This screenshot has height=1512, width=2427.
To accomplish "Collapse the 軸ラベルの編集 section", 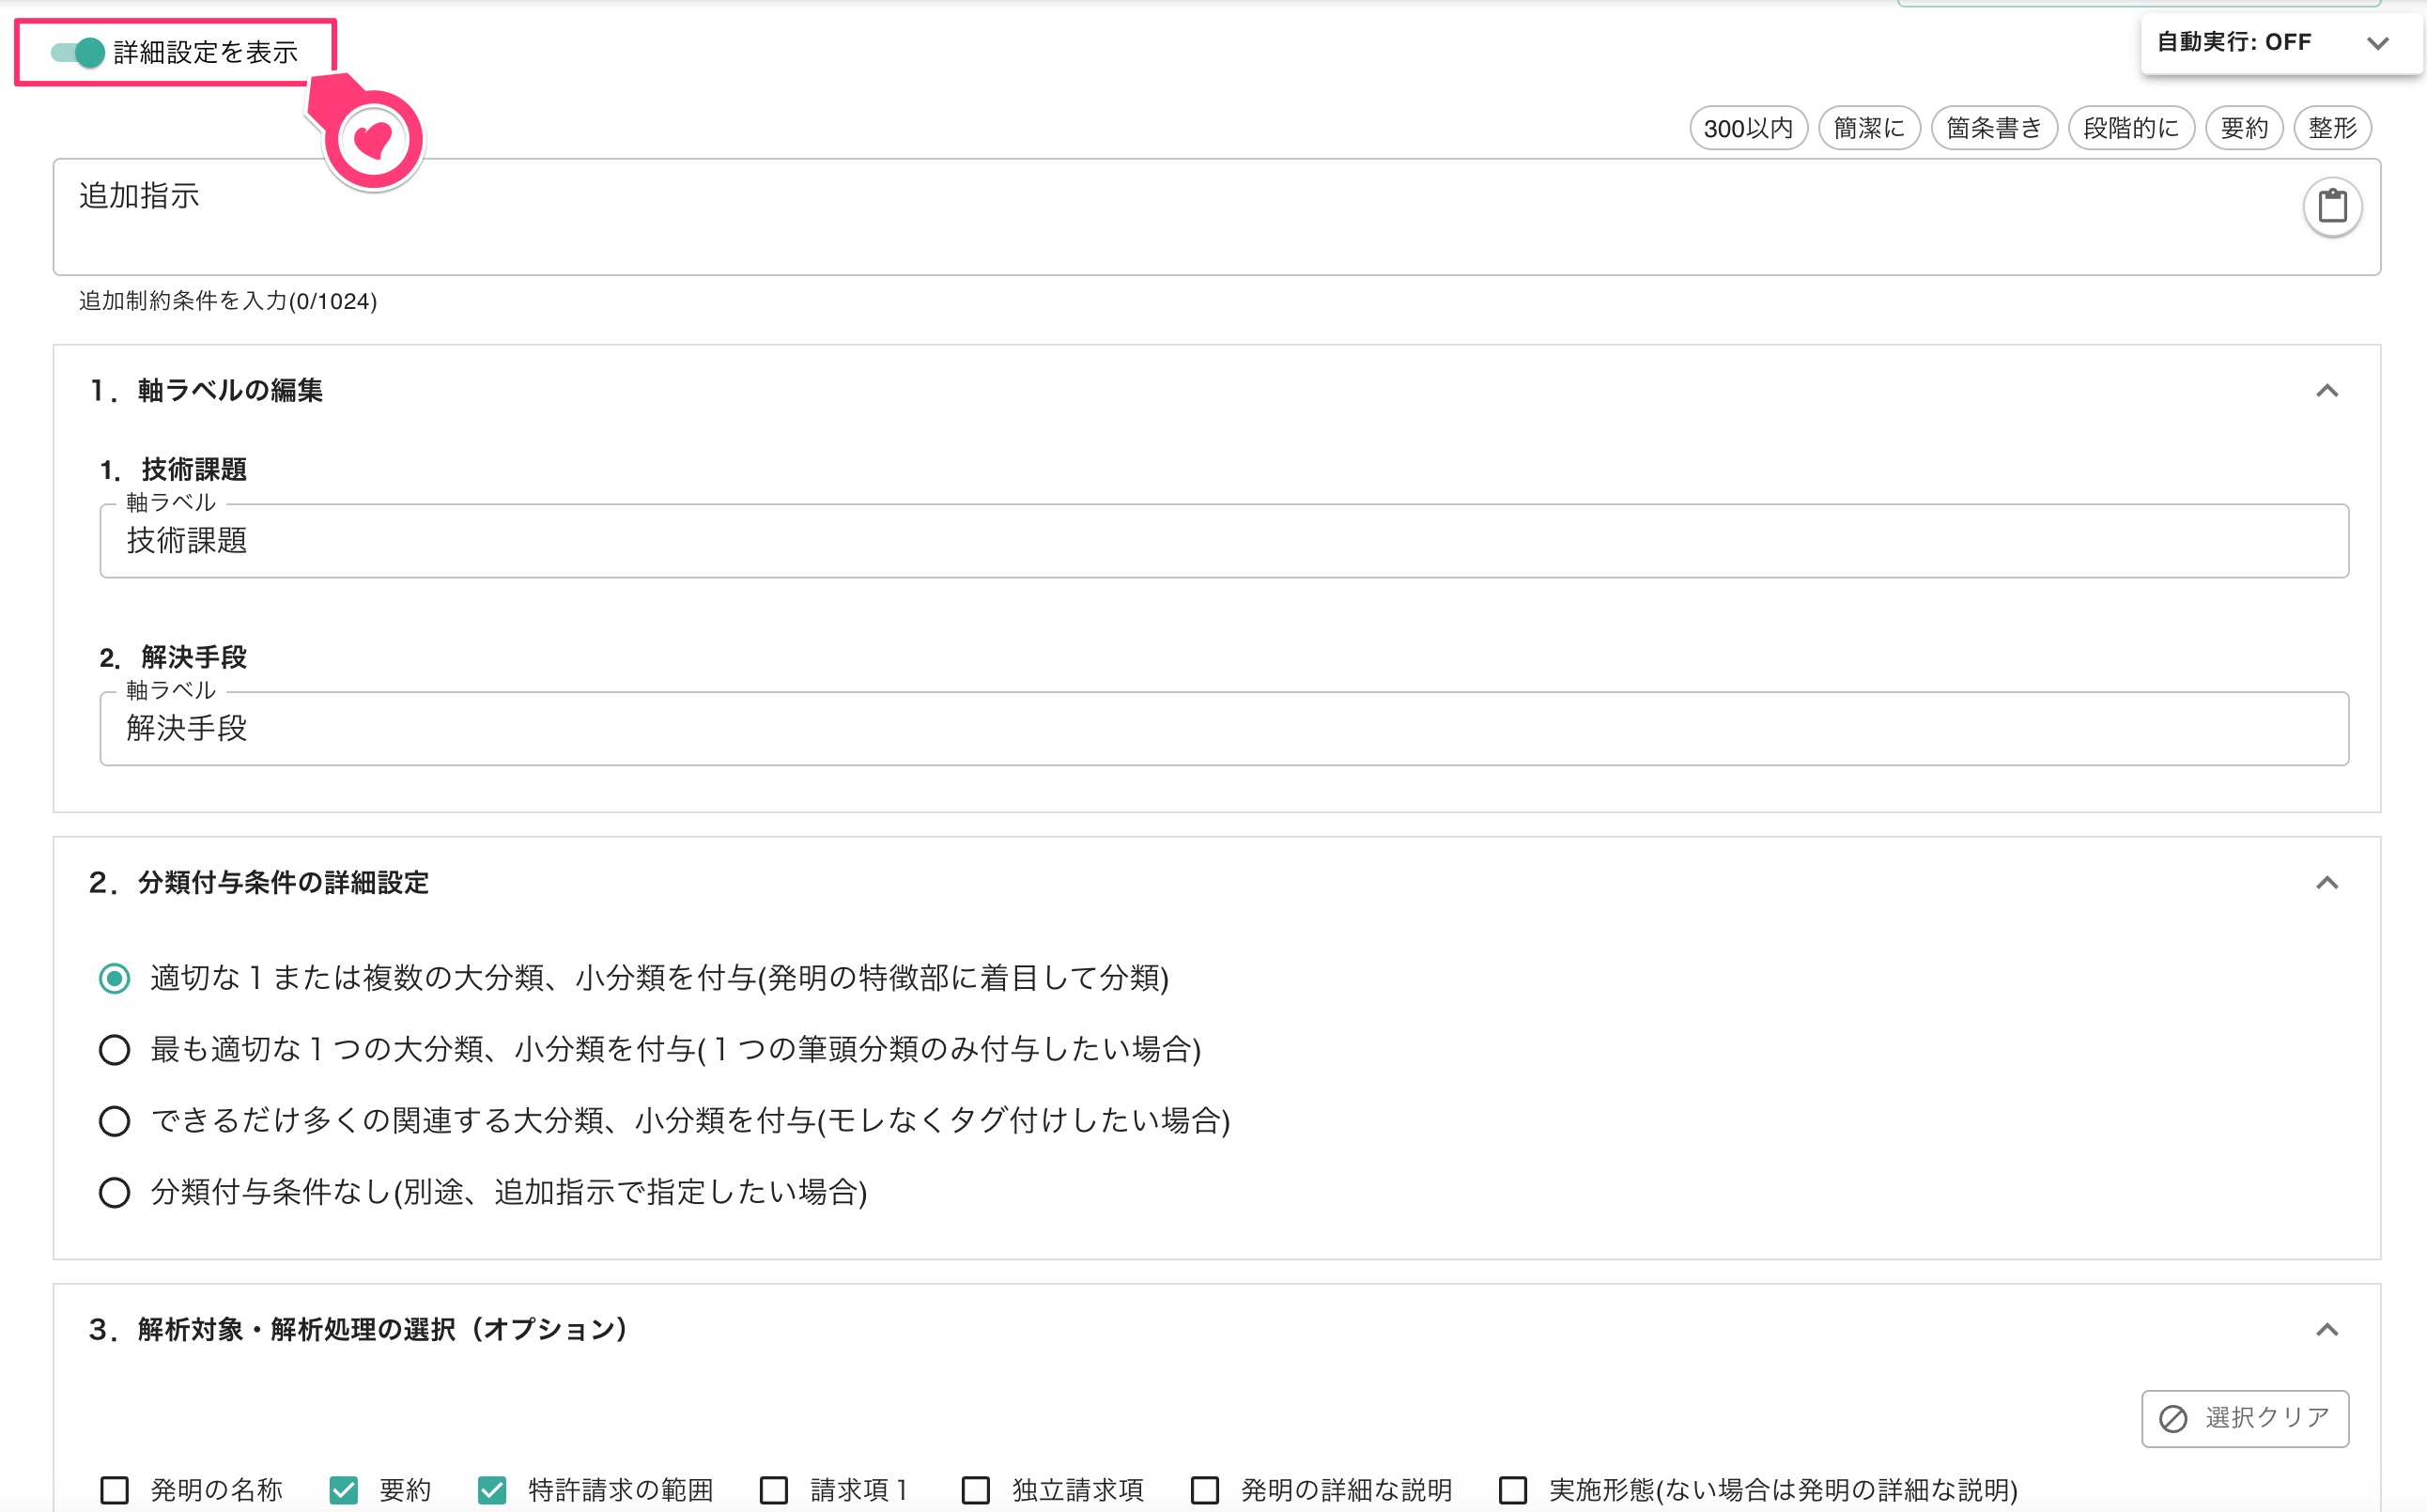I will coord(2327,391).
